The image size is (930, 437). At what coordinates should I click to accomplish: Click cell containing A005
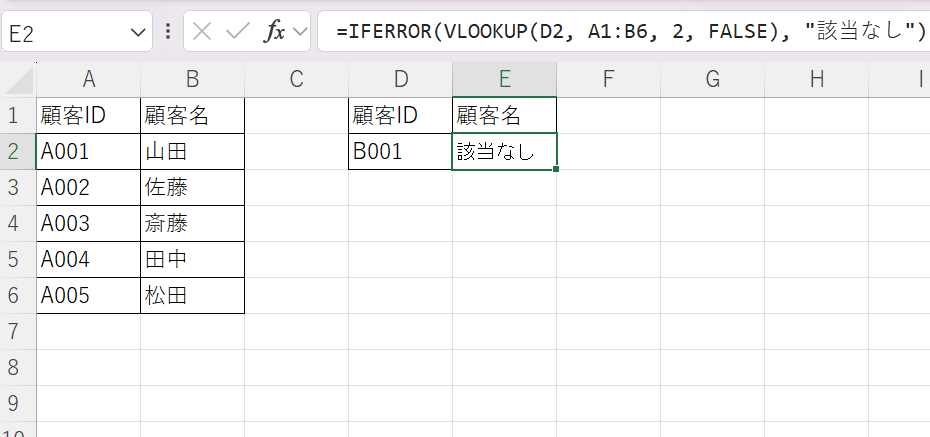click(x=88, y=295)
